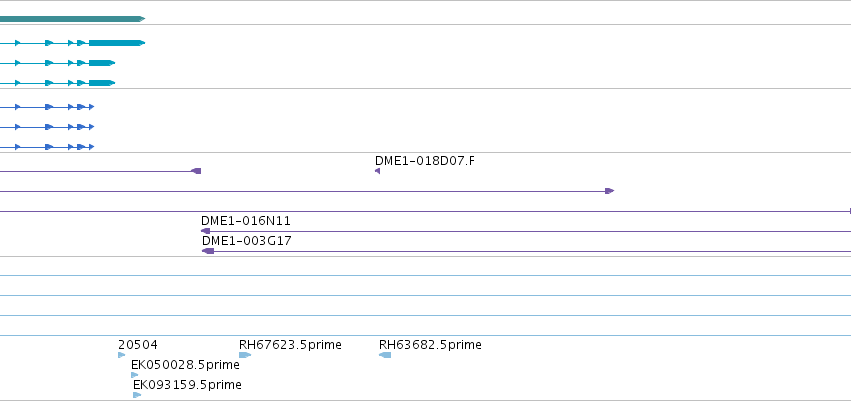Click the RH67623.5prime label

pyautogui.click(x=290, y=345)
